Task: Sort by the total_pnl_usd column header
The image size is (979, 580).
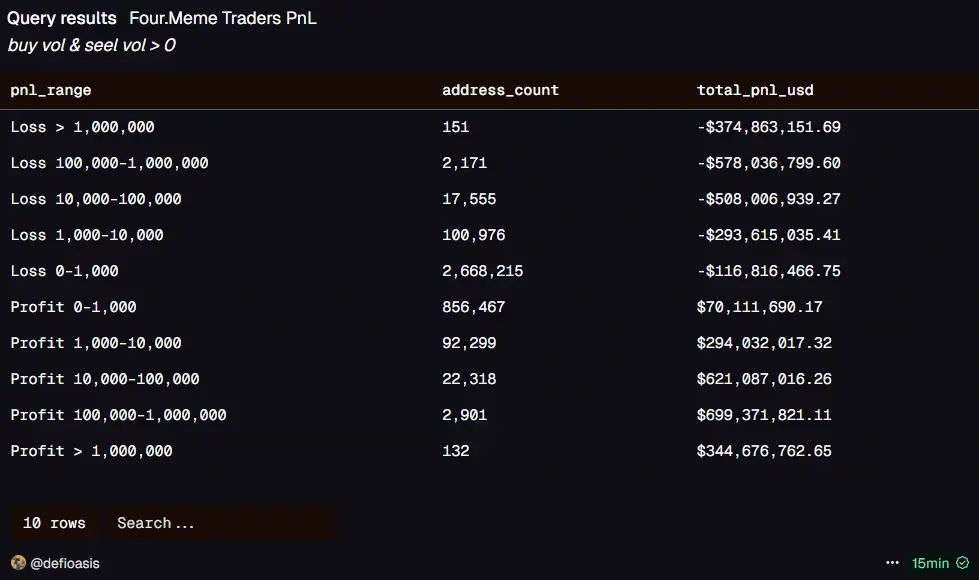Action: [x=755, y=90]
